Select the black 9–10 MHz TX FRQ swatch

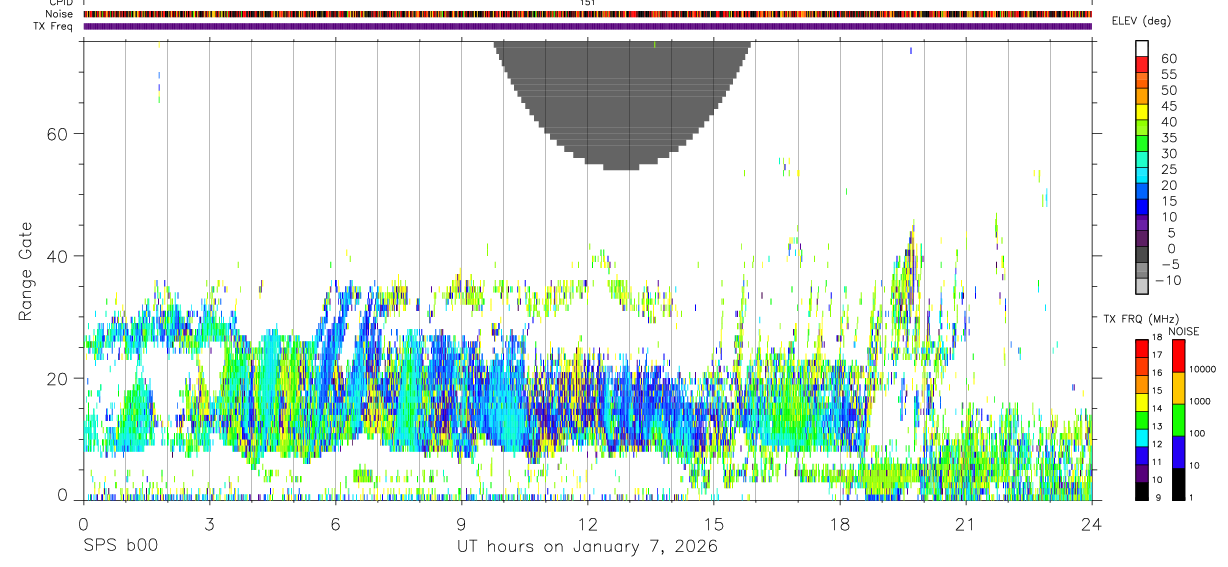coord(1141,490)
